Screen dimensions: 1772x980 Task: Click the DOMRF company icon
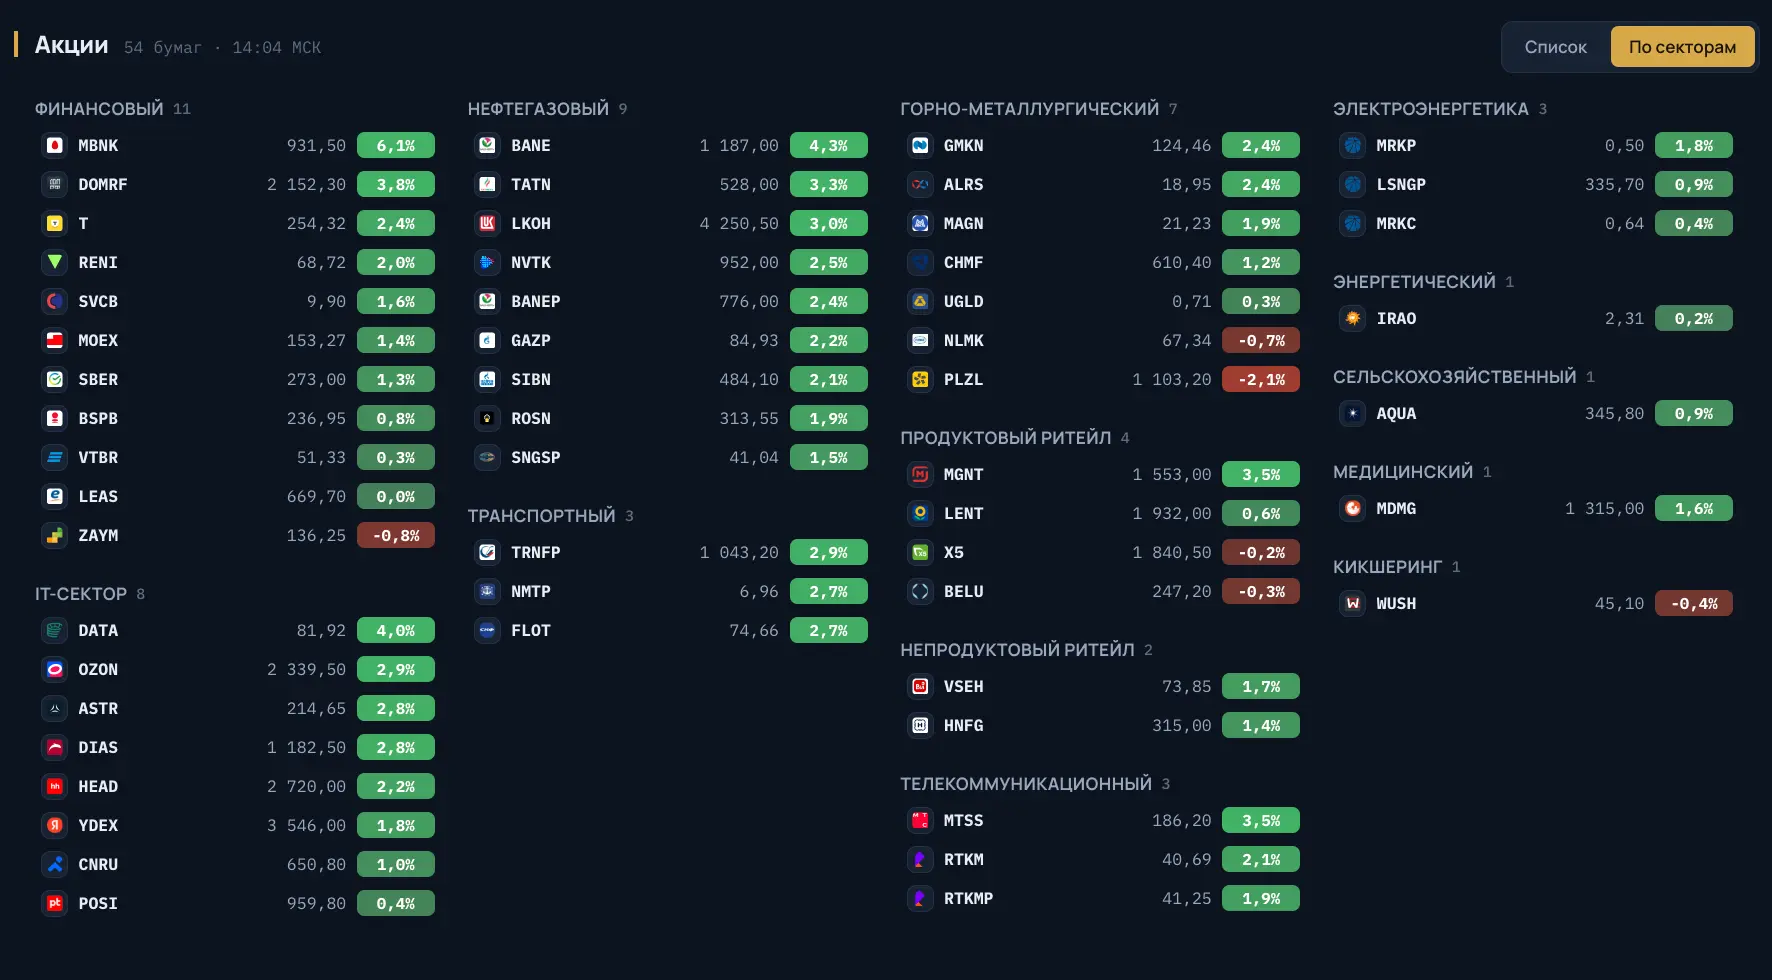click(x=55, y=185)
